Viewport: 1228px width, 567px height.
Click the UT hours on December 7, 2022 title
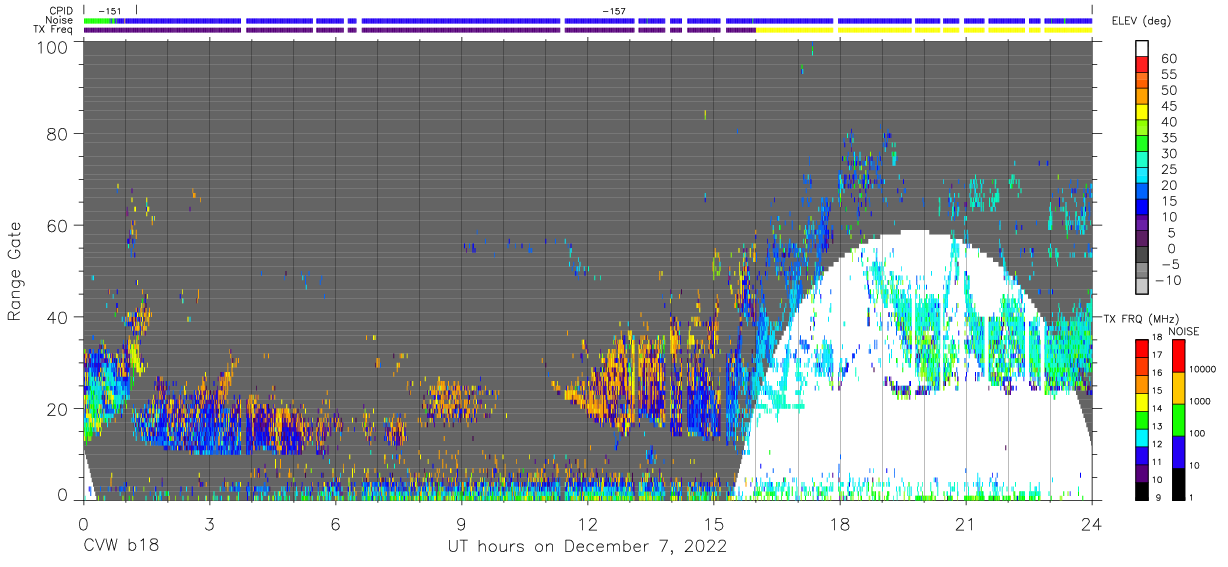coord(586,547)
